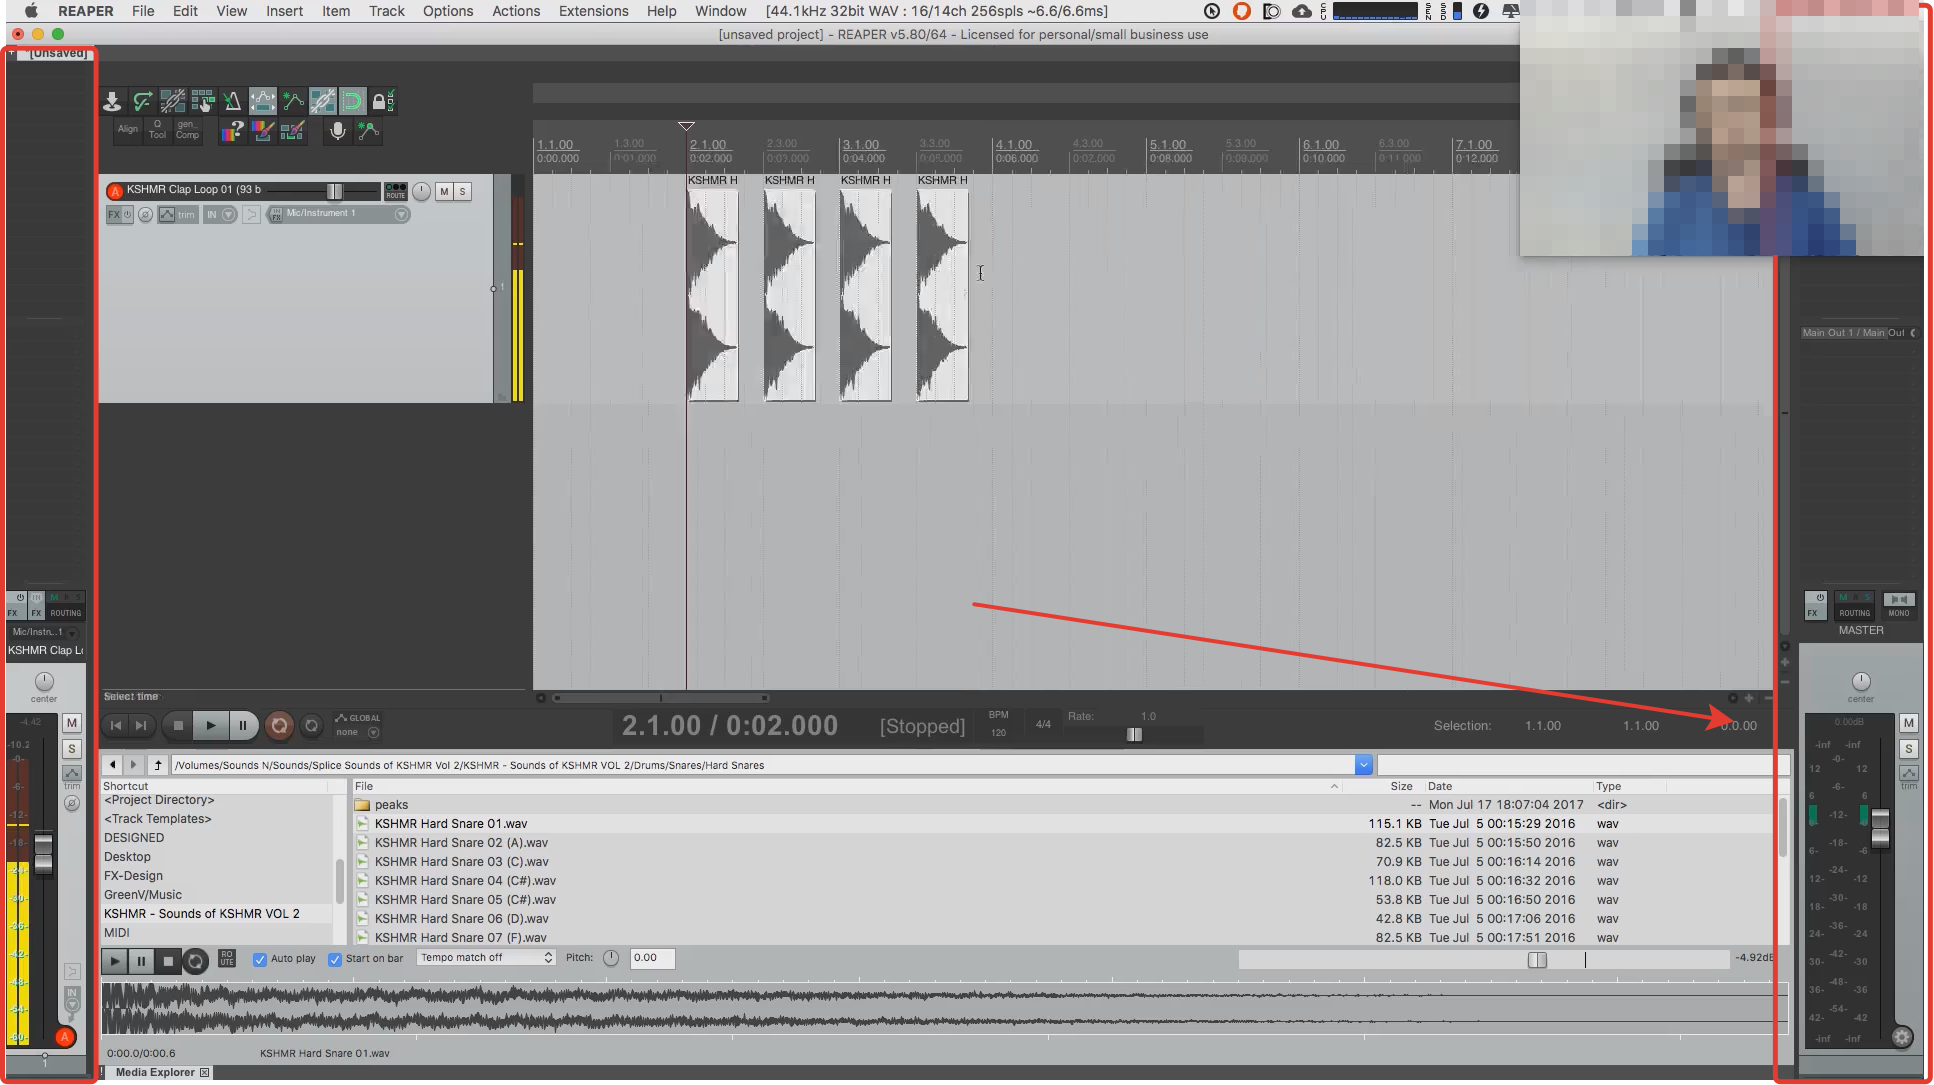1934x1085 pixels.
Task: Go to project start transport button
Action: (x=116, y=726)
